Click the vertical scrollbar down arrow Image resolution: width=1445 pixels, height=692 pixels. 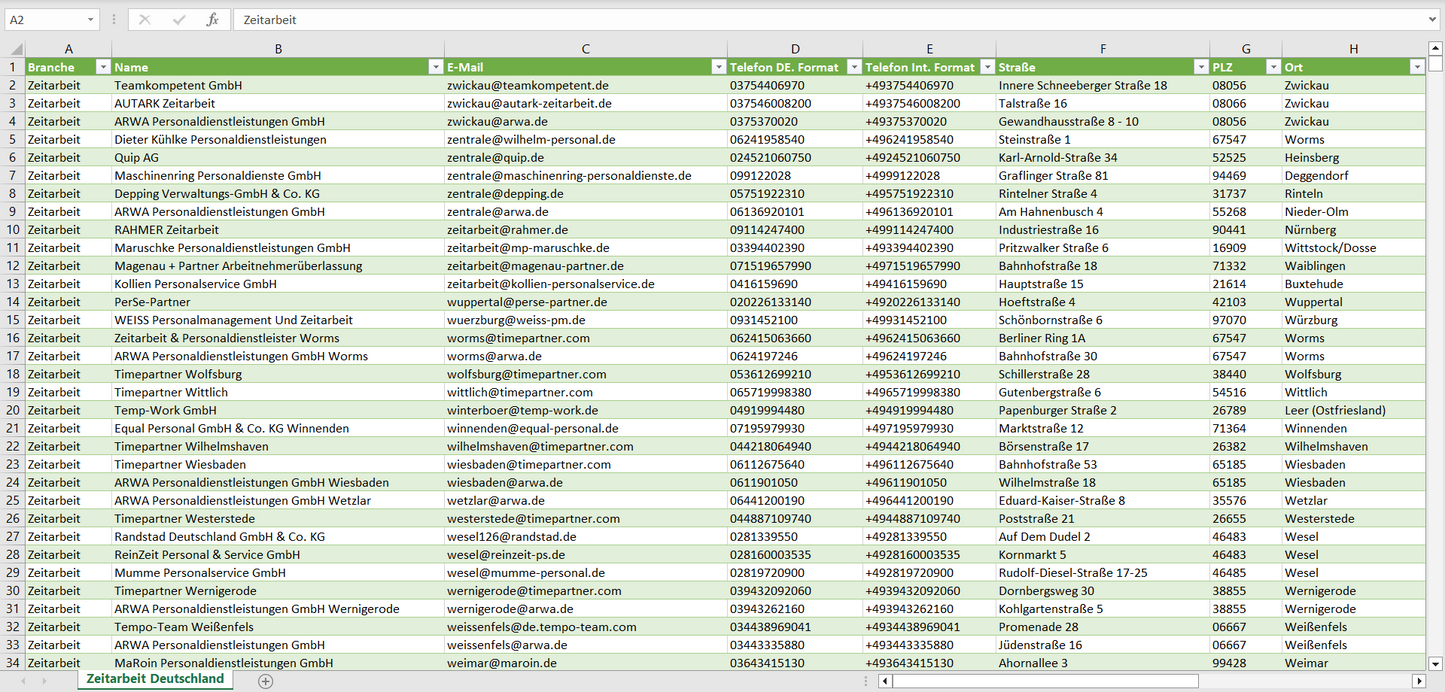pyautogui.click(x=1436, y=662)
